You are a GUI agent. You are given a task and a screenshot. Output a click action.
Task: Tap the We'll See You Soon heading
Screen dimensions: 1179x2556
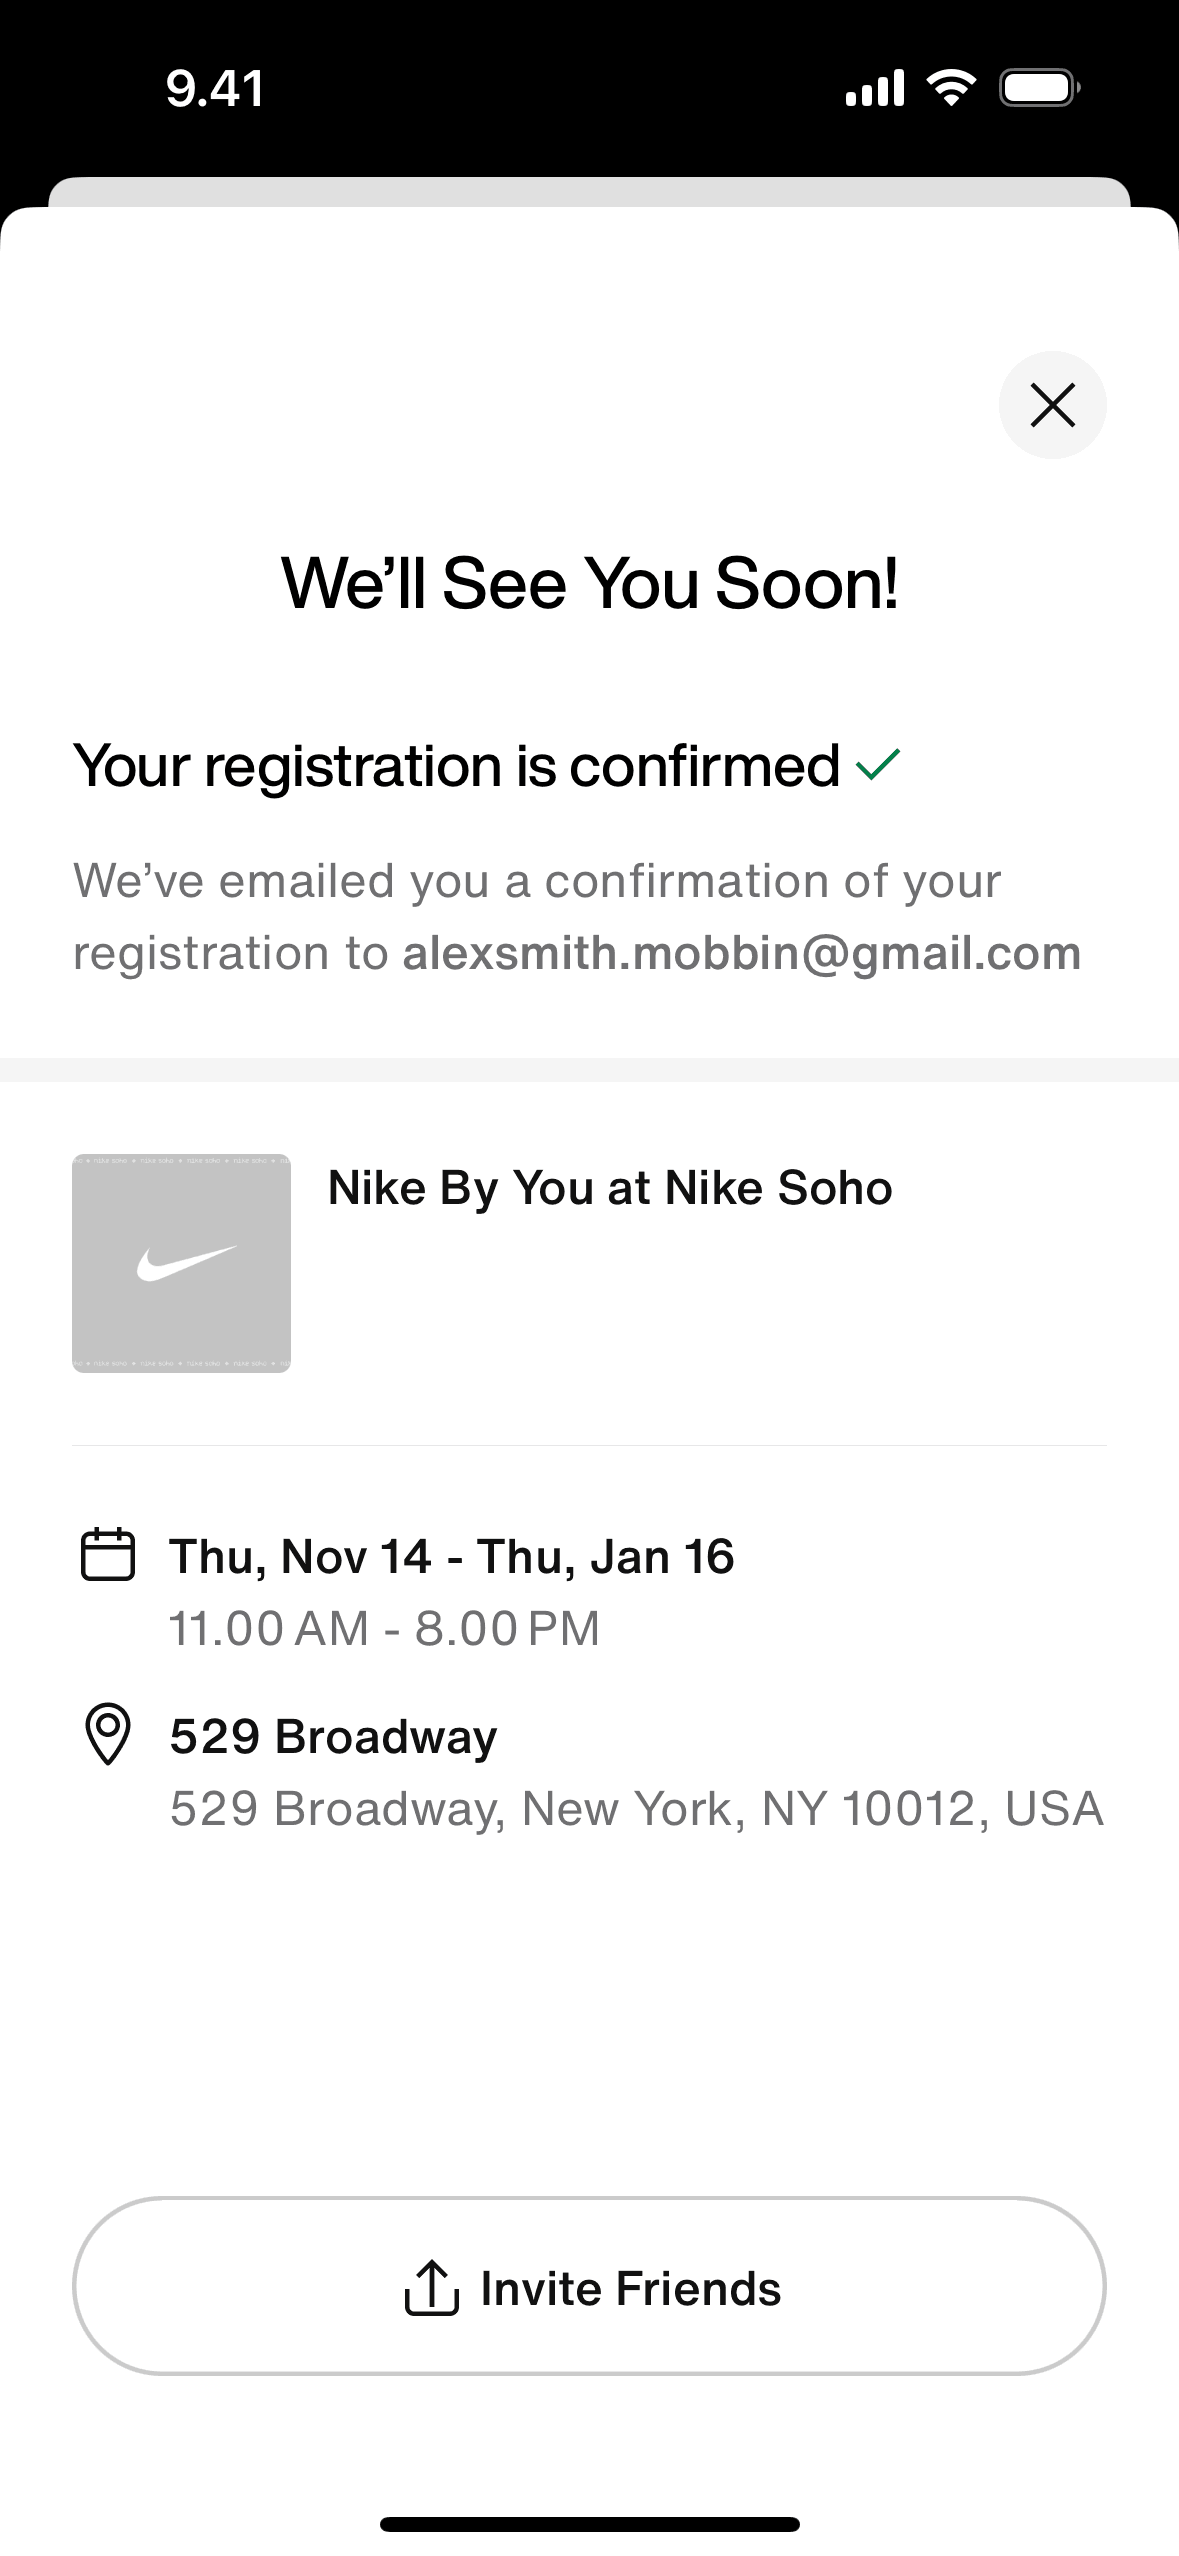[x=589, y=583]
